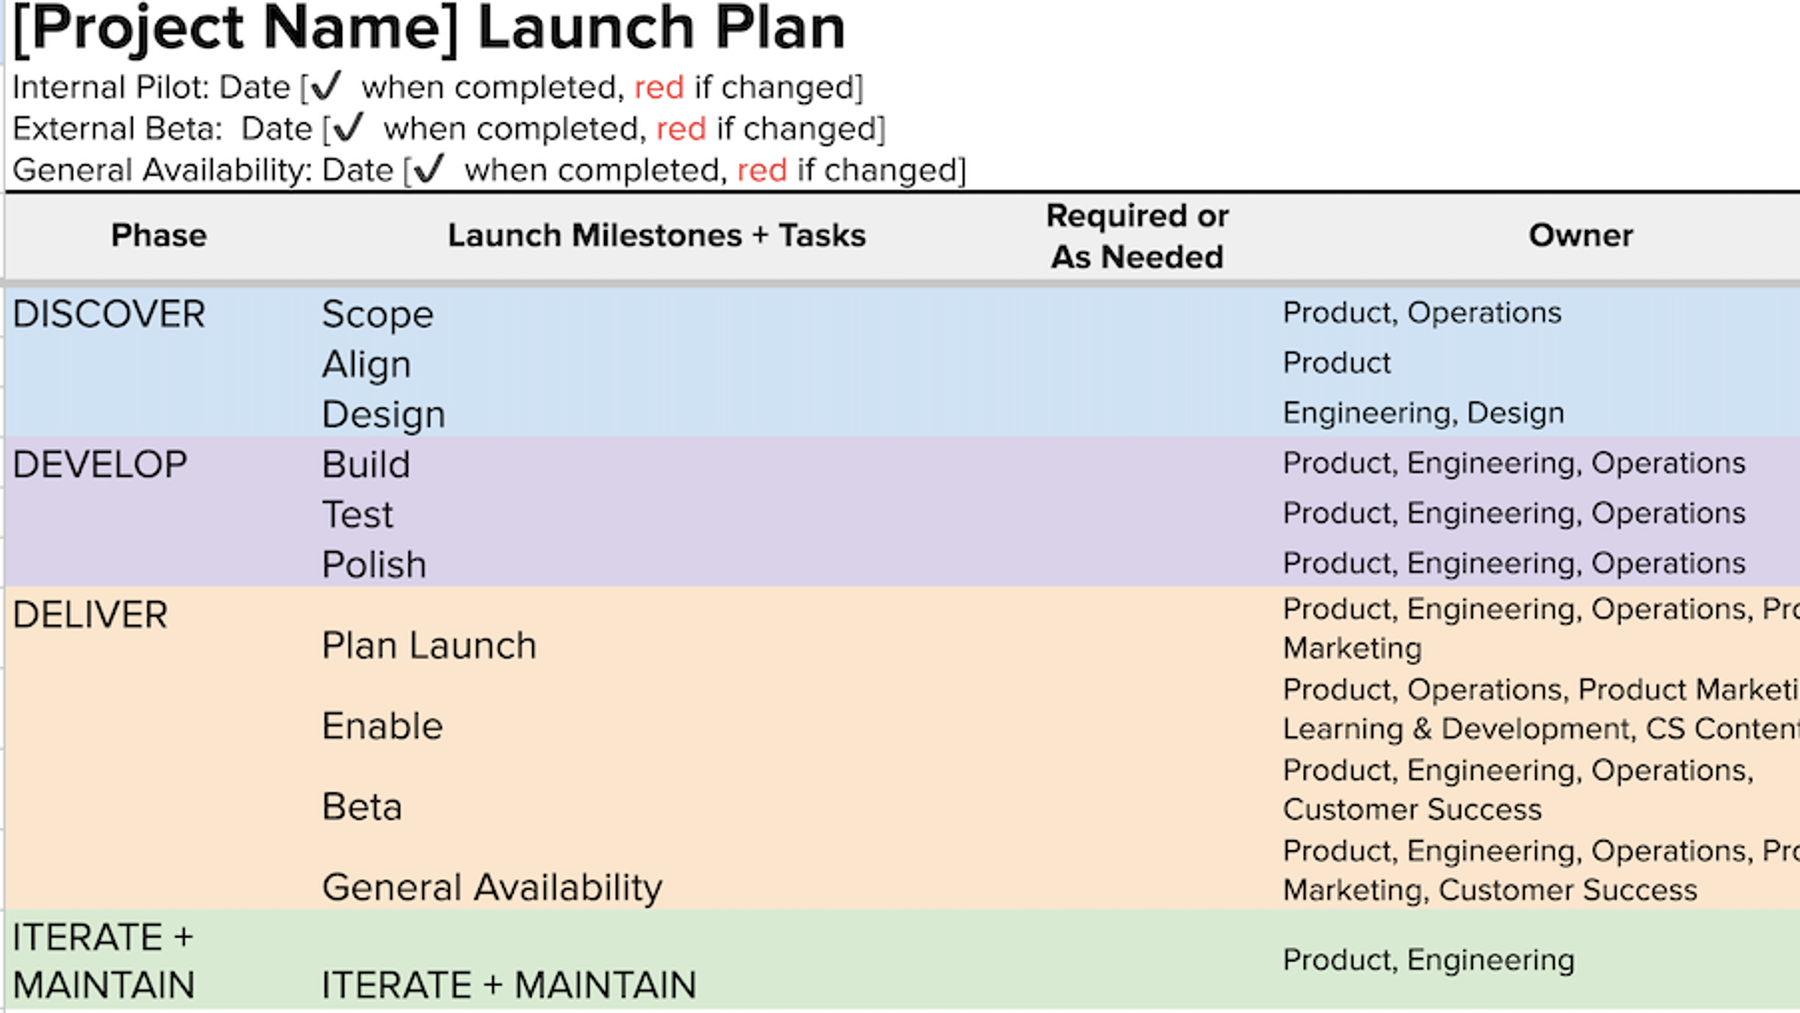Screen dimensions: 1800x1013
Task: Select the Build milestone cell
Action: coord(366,464)
